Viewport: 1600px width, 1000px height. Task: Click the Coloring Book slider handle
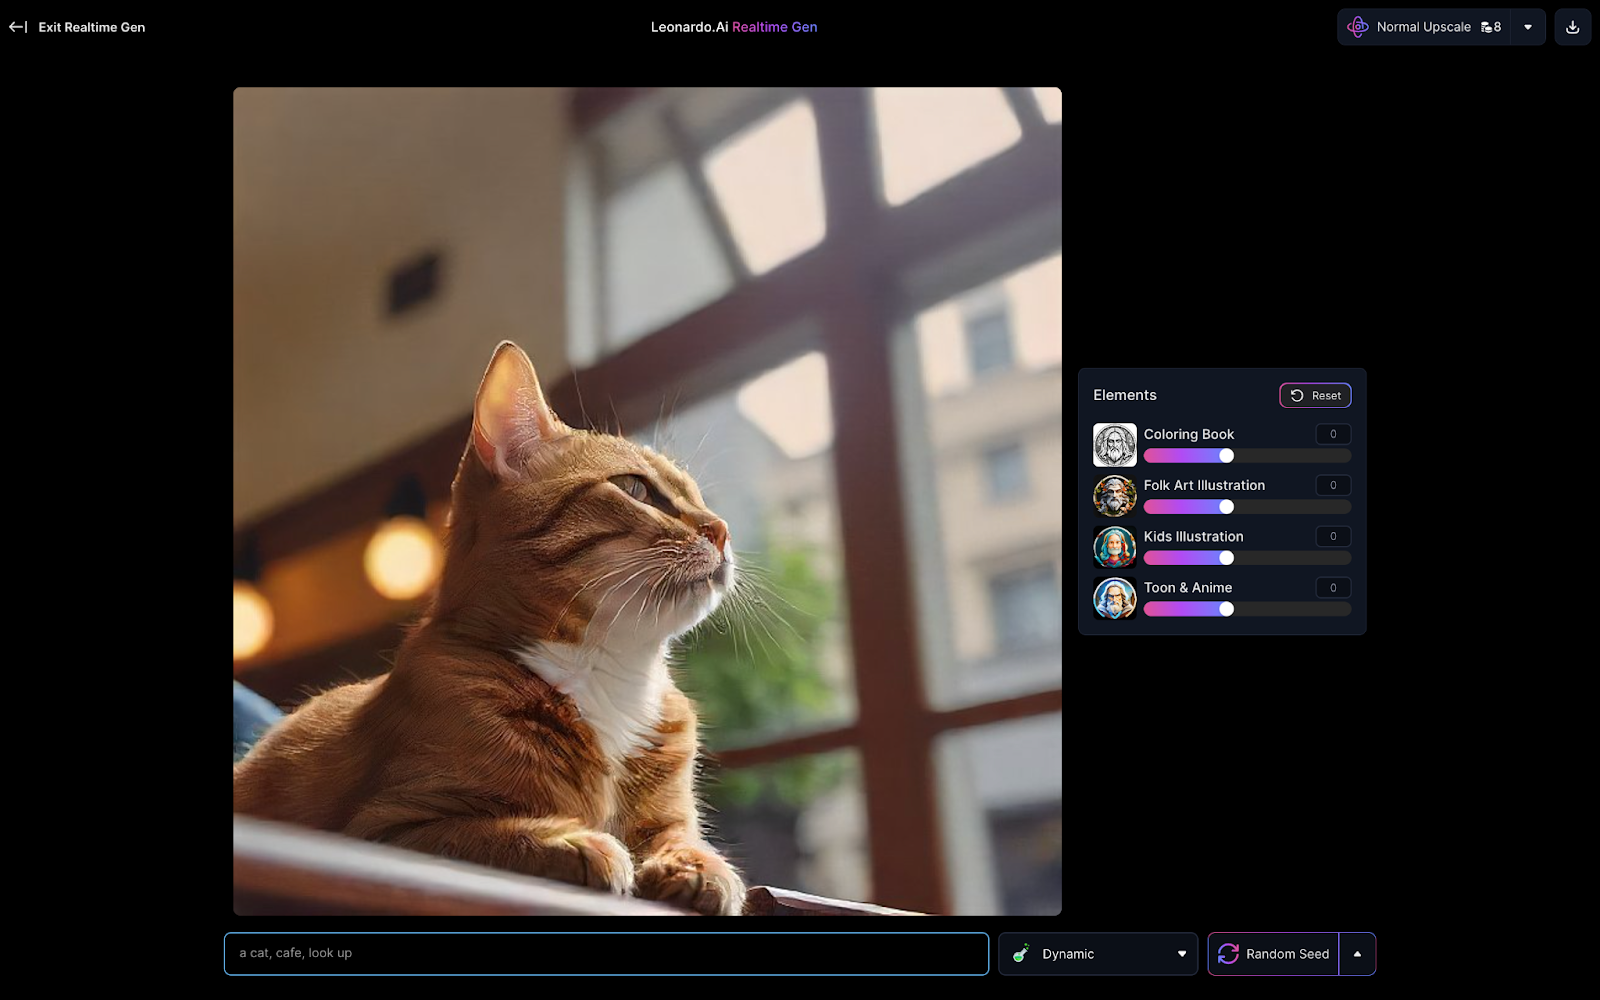[x=1226, y=456]
